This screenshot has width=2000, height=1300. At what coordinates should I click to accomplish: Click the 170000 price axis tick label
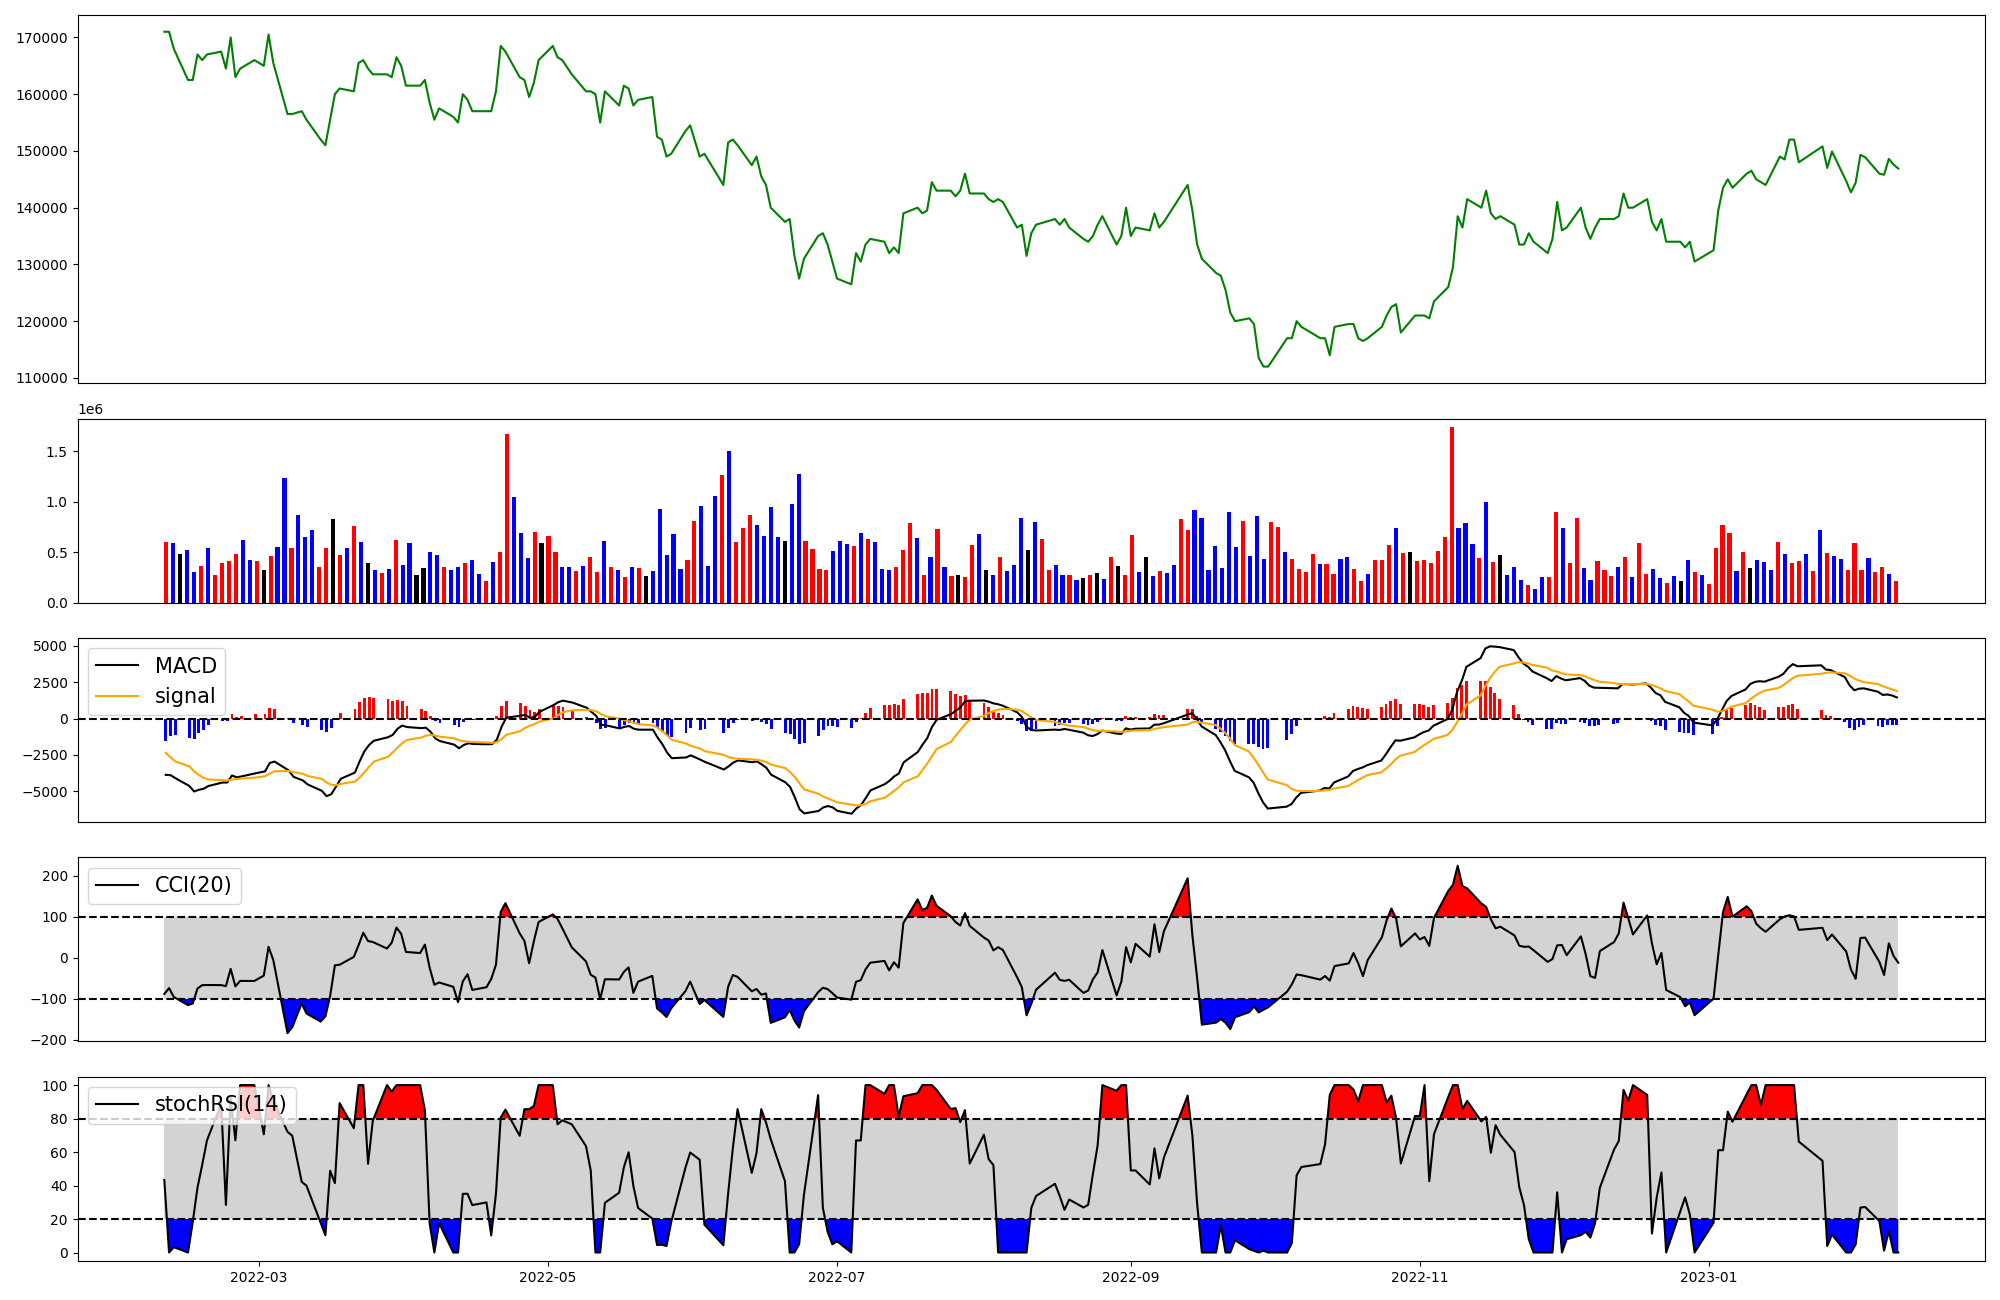pyautogui.click(x=42, y=38)
